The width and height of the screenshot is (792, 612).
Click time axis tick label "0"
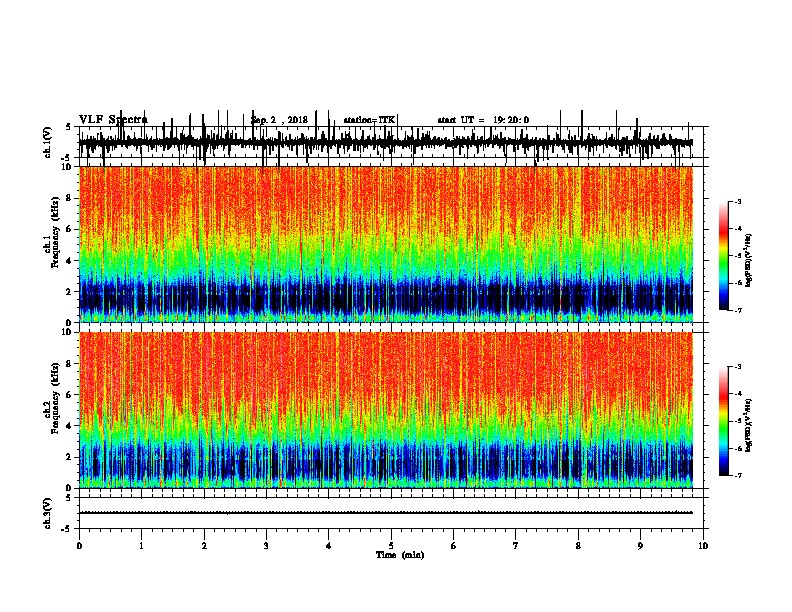pyautogui.click(x=79, y=546)
